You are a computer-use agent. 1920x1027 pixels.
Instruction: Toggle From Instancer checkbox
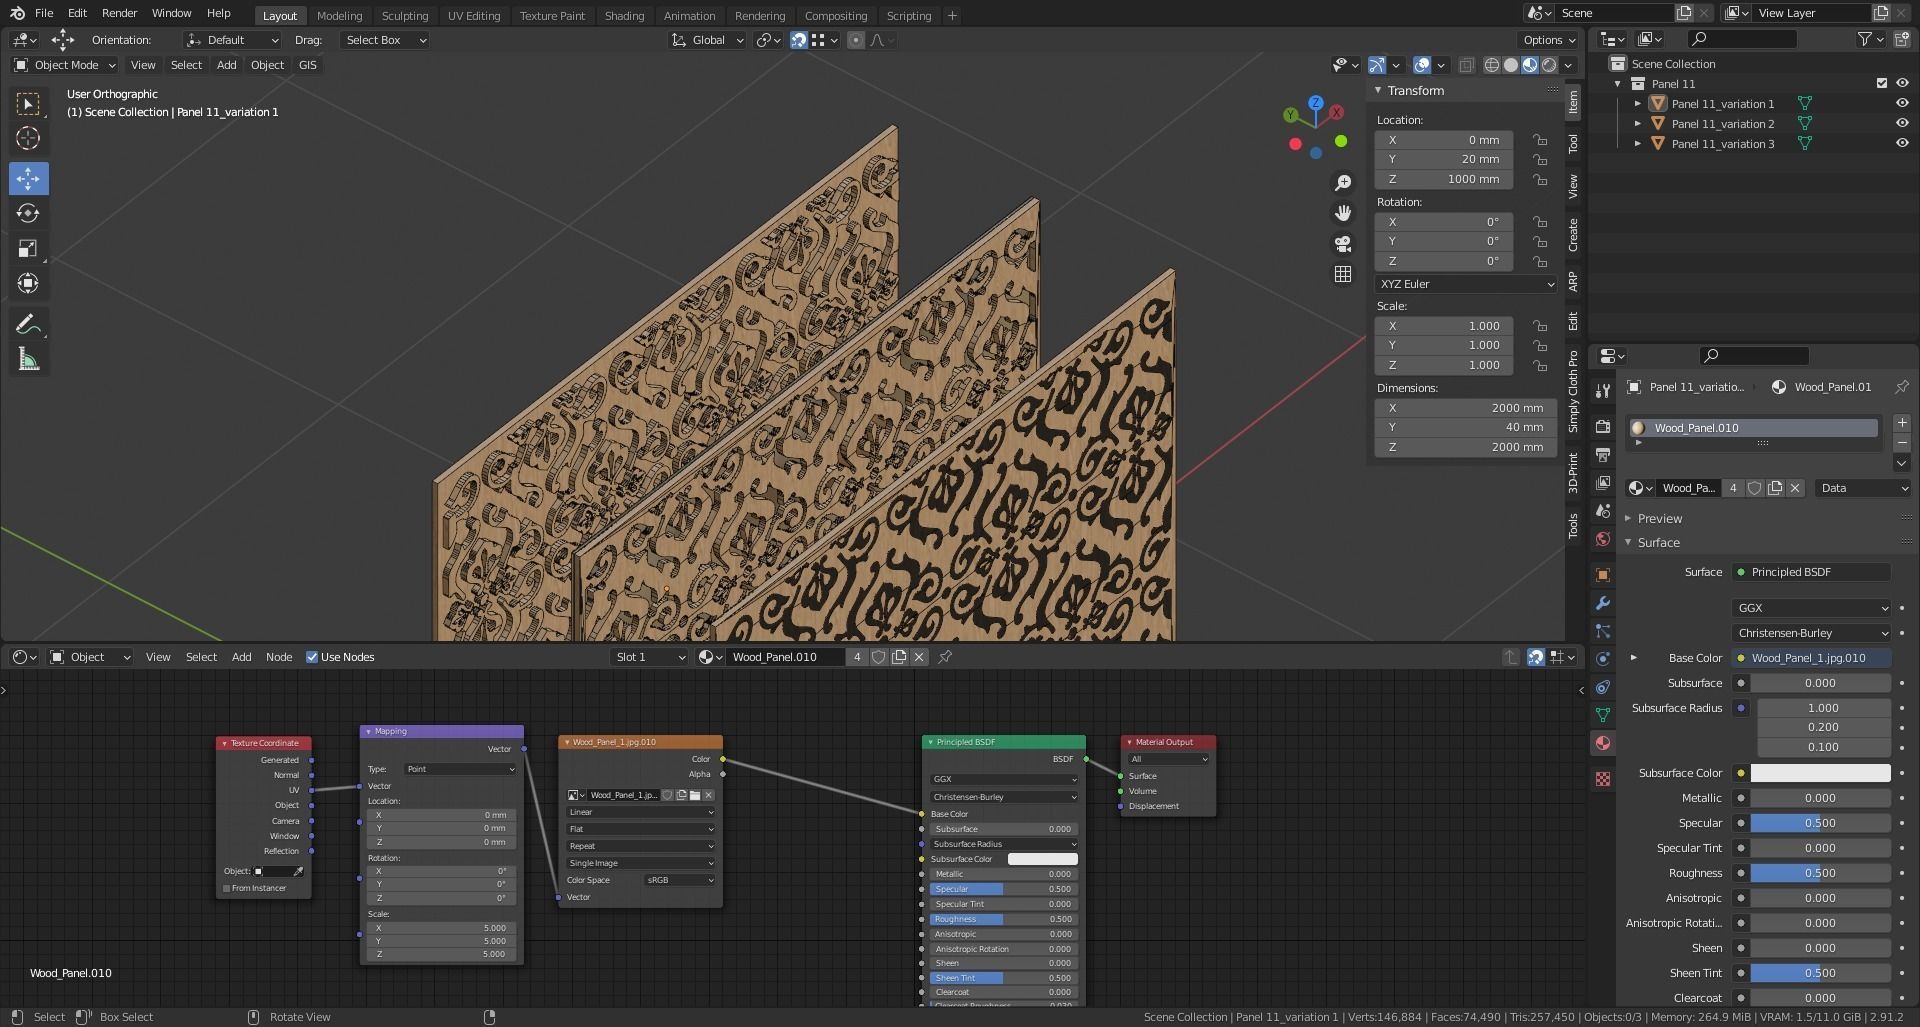tap(227, 888)
